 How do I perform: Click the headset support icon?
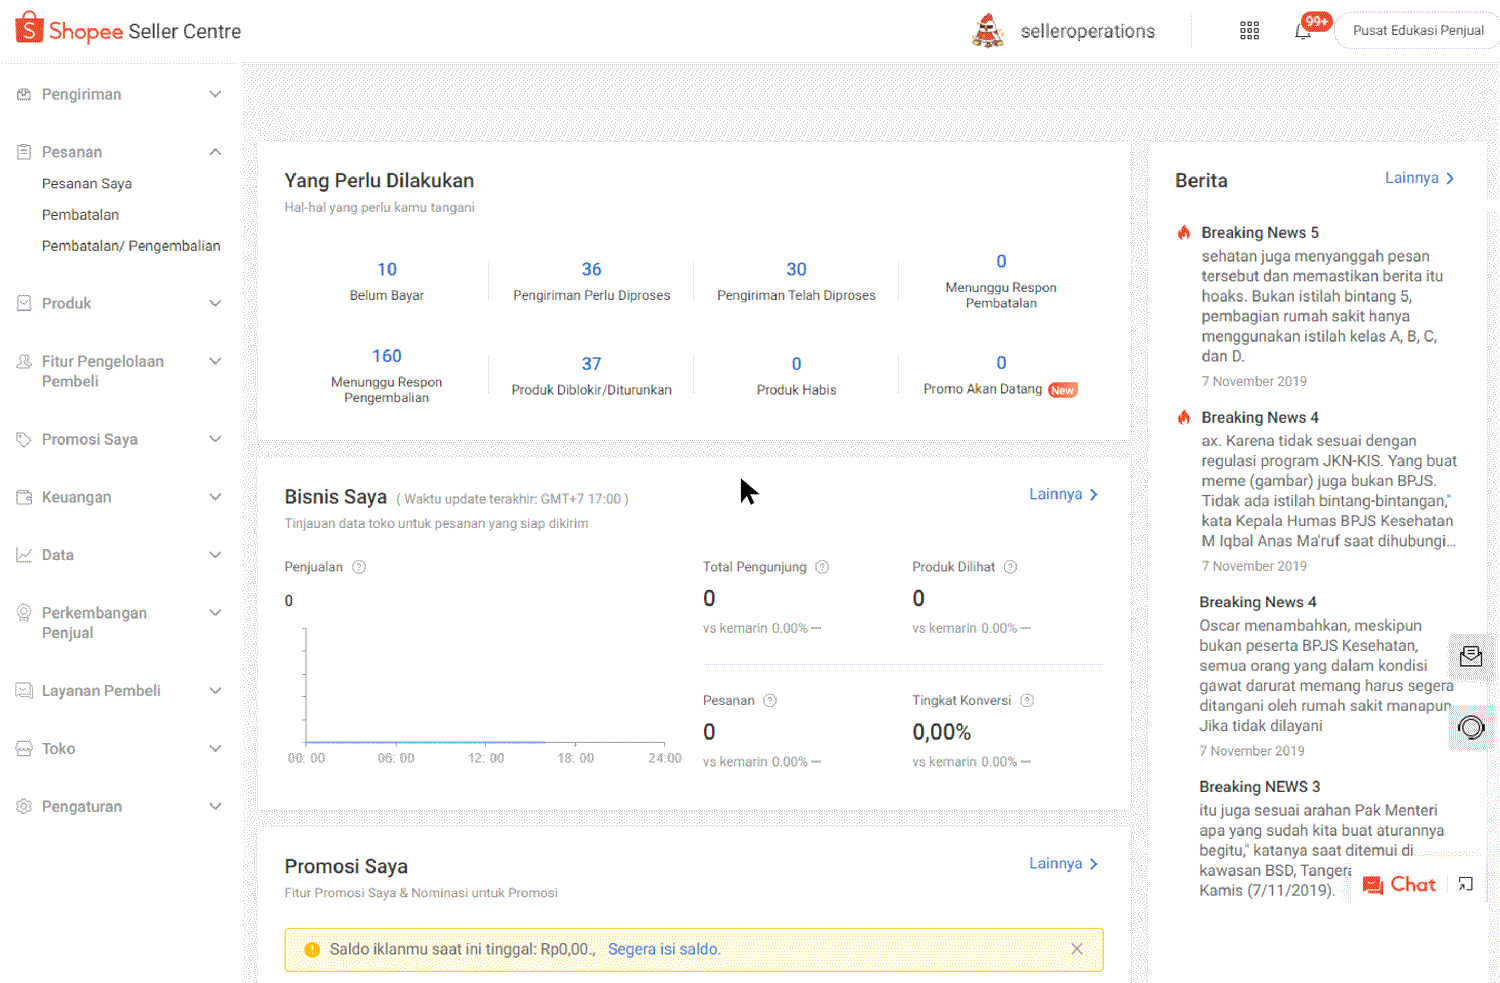[x=1471, y=728]
